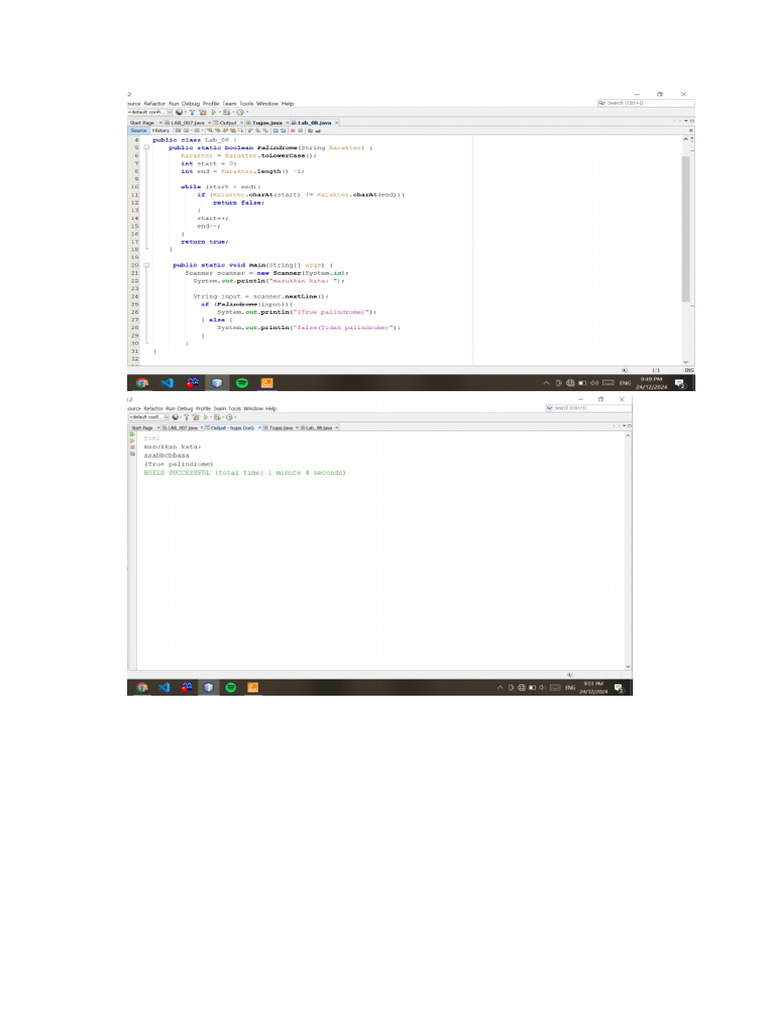Click the Run Project play icon in top toolbar

(212, 112)
